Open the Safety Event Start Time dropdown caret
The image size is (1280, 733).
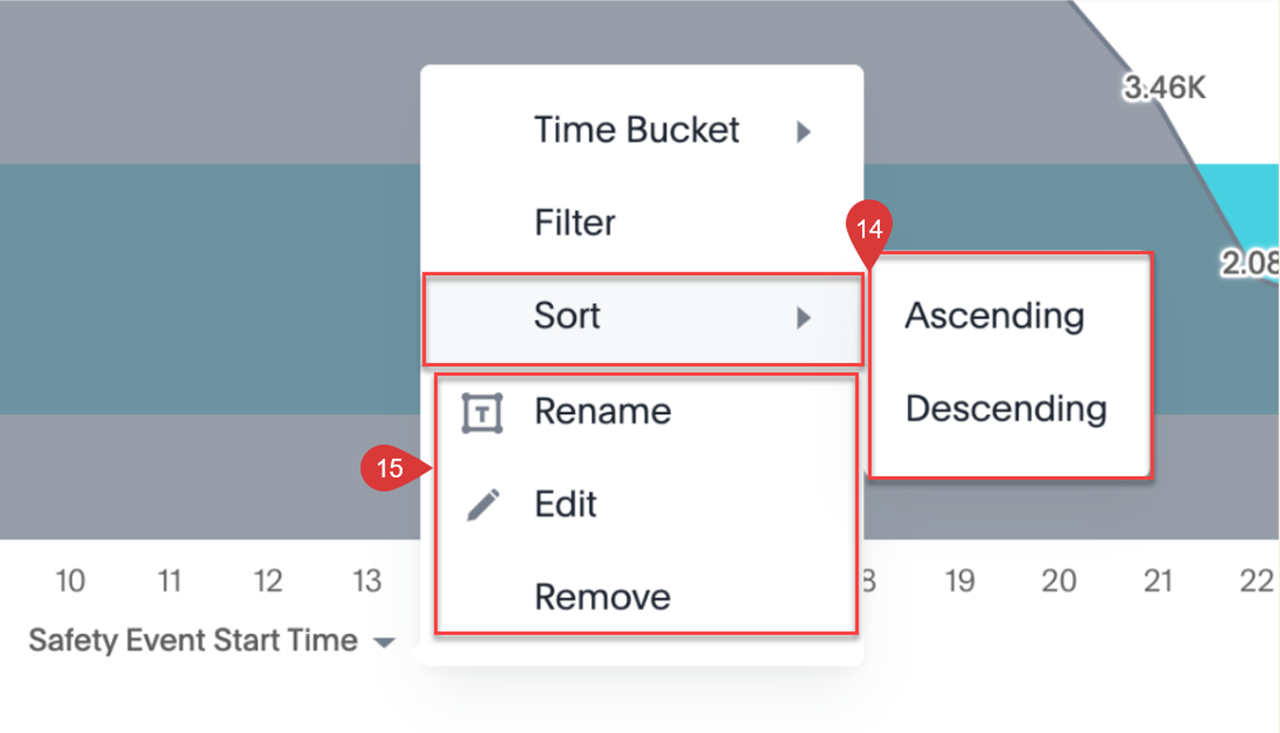(384, 643)
